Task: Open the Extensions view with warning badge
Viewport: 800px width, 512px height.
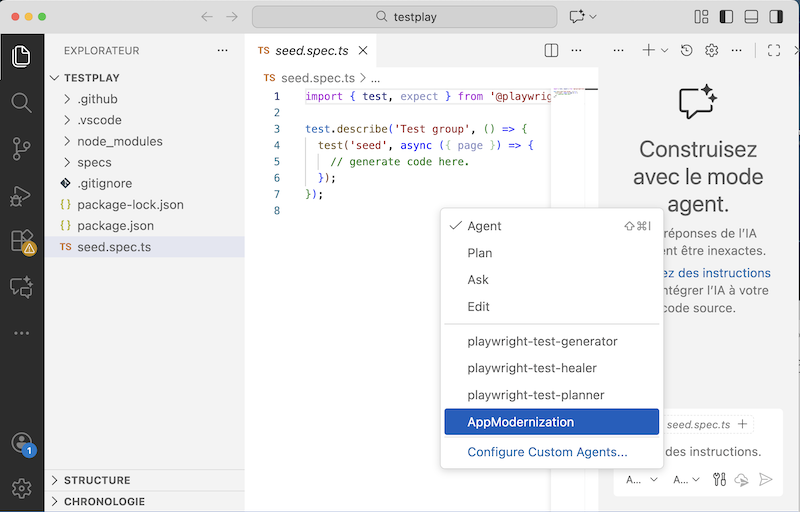Action: 21,241
